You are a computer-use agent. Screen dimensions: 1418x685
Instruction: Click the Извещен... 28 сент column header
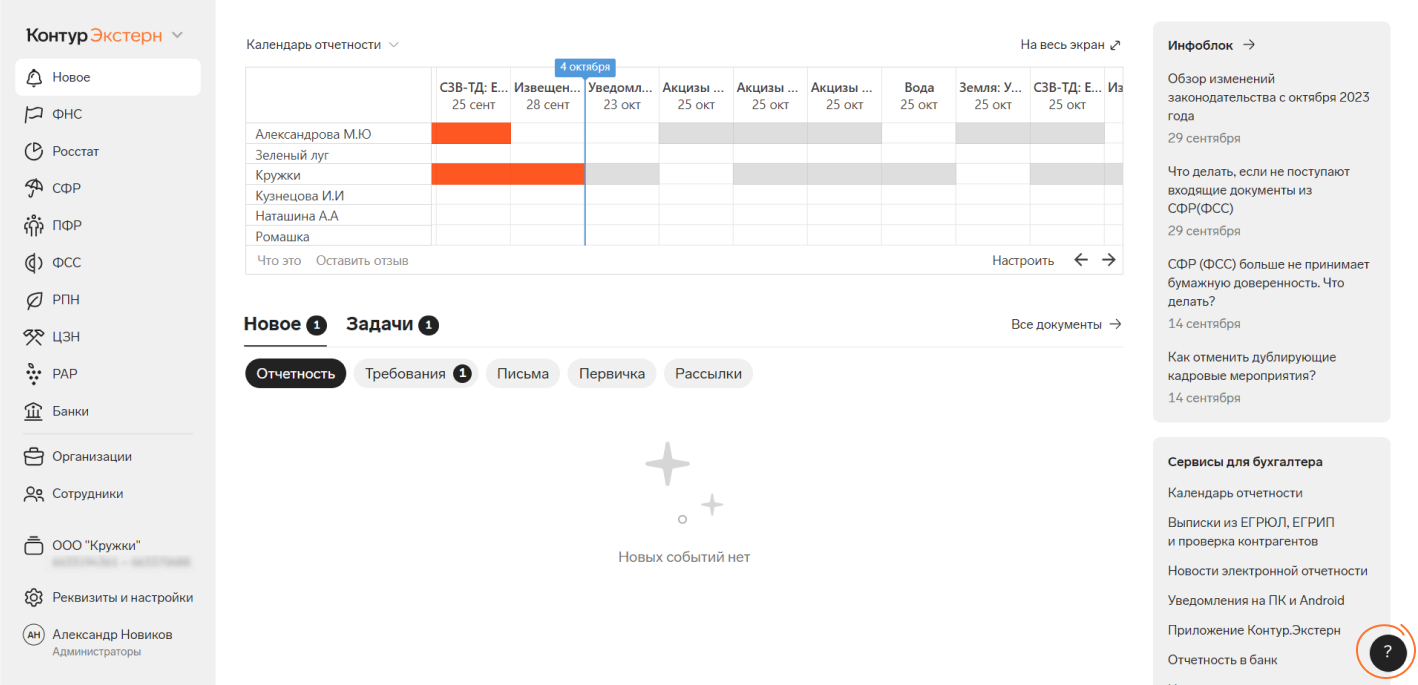pos(547,96)
